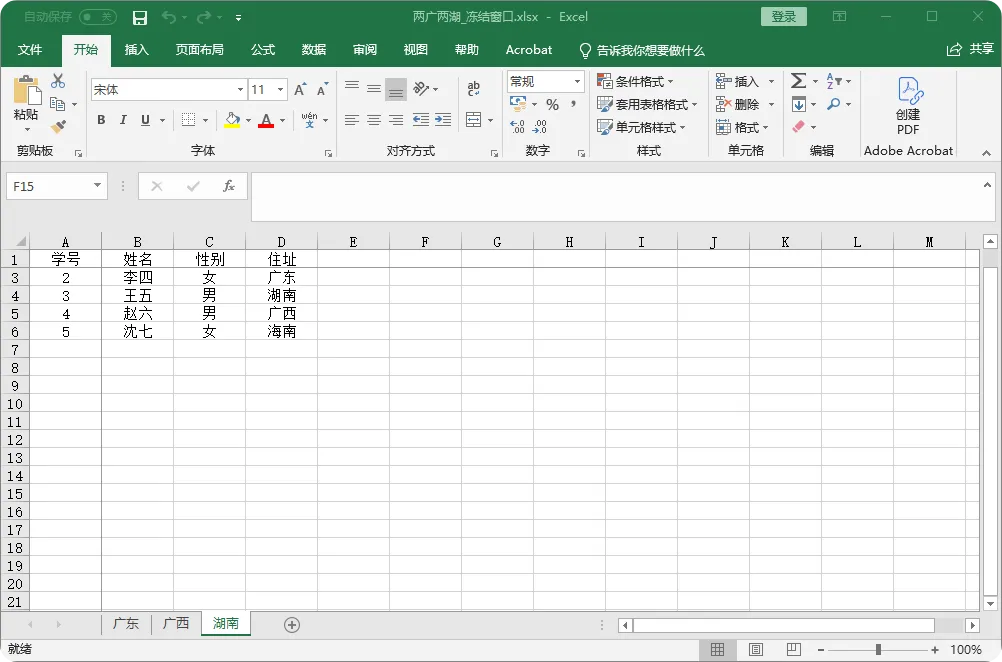Click the Sign in button
The width and height of the screenshot is (1002, 662).
(783, 17)
